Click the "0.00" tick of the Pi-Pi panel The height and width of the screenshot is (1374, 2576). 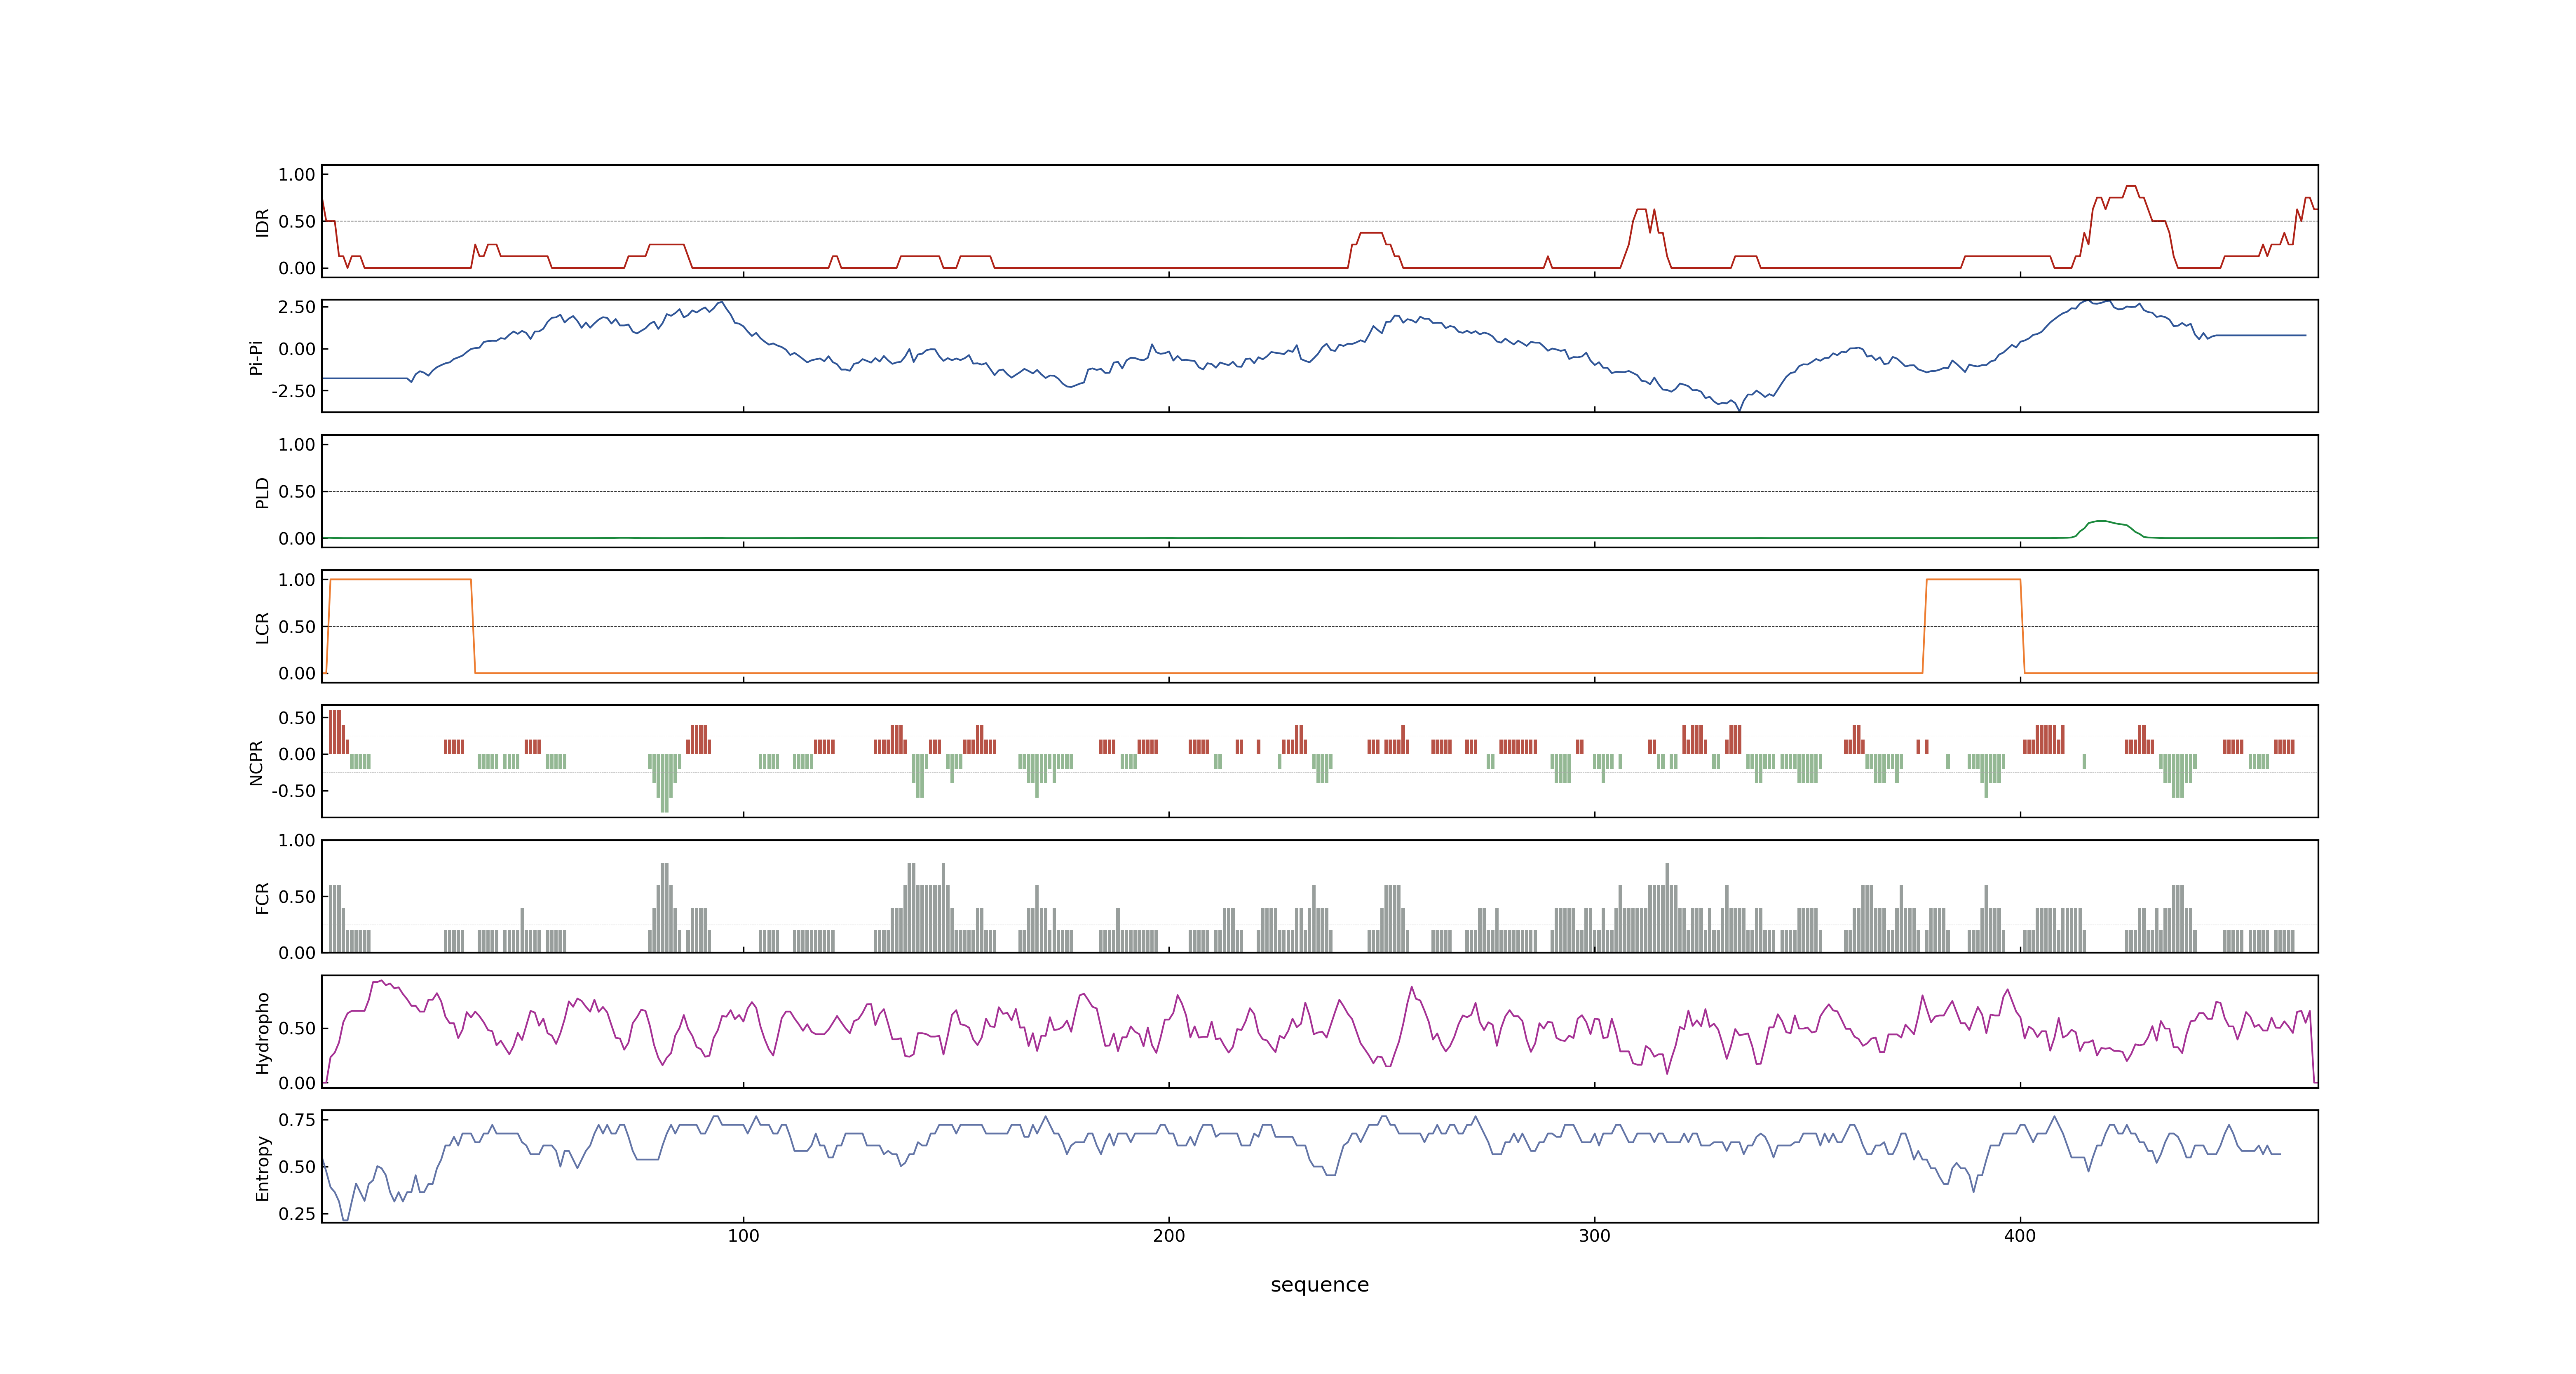pyautogui.click(x=297, y=349)
